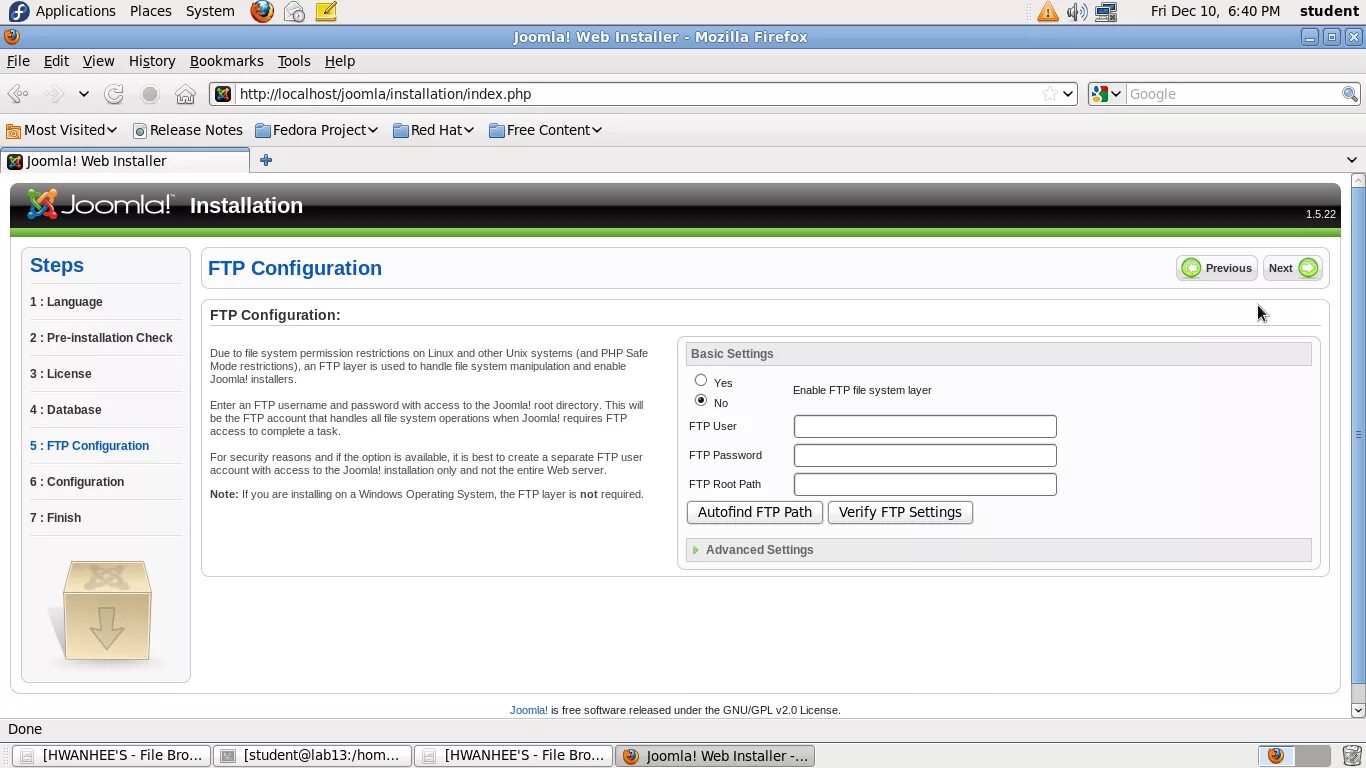Click the vertical page scrollbar
Screen dimensions: 1366x768
[1358, 435]
